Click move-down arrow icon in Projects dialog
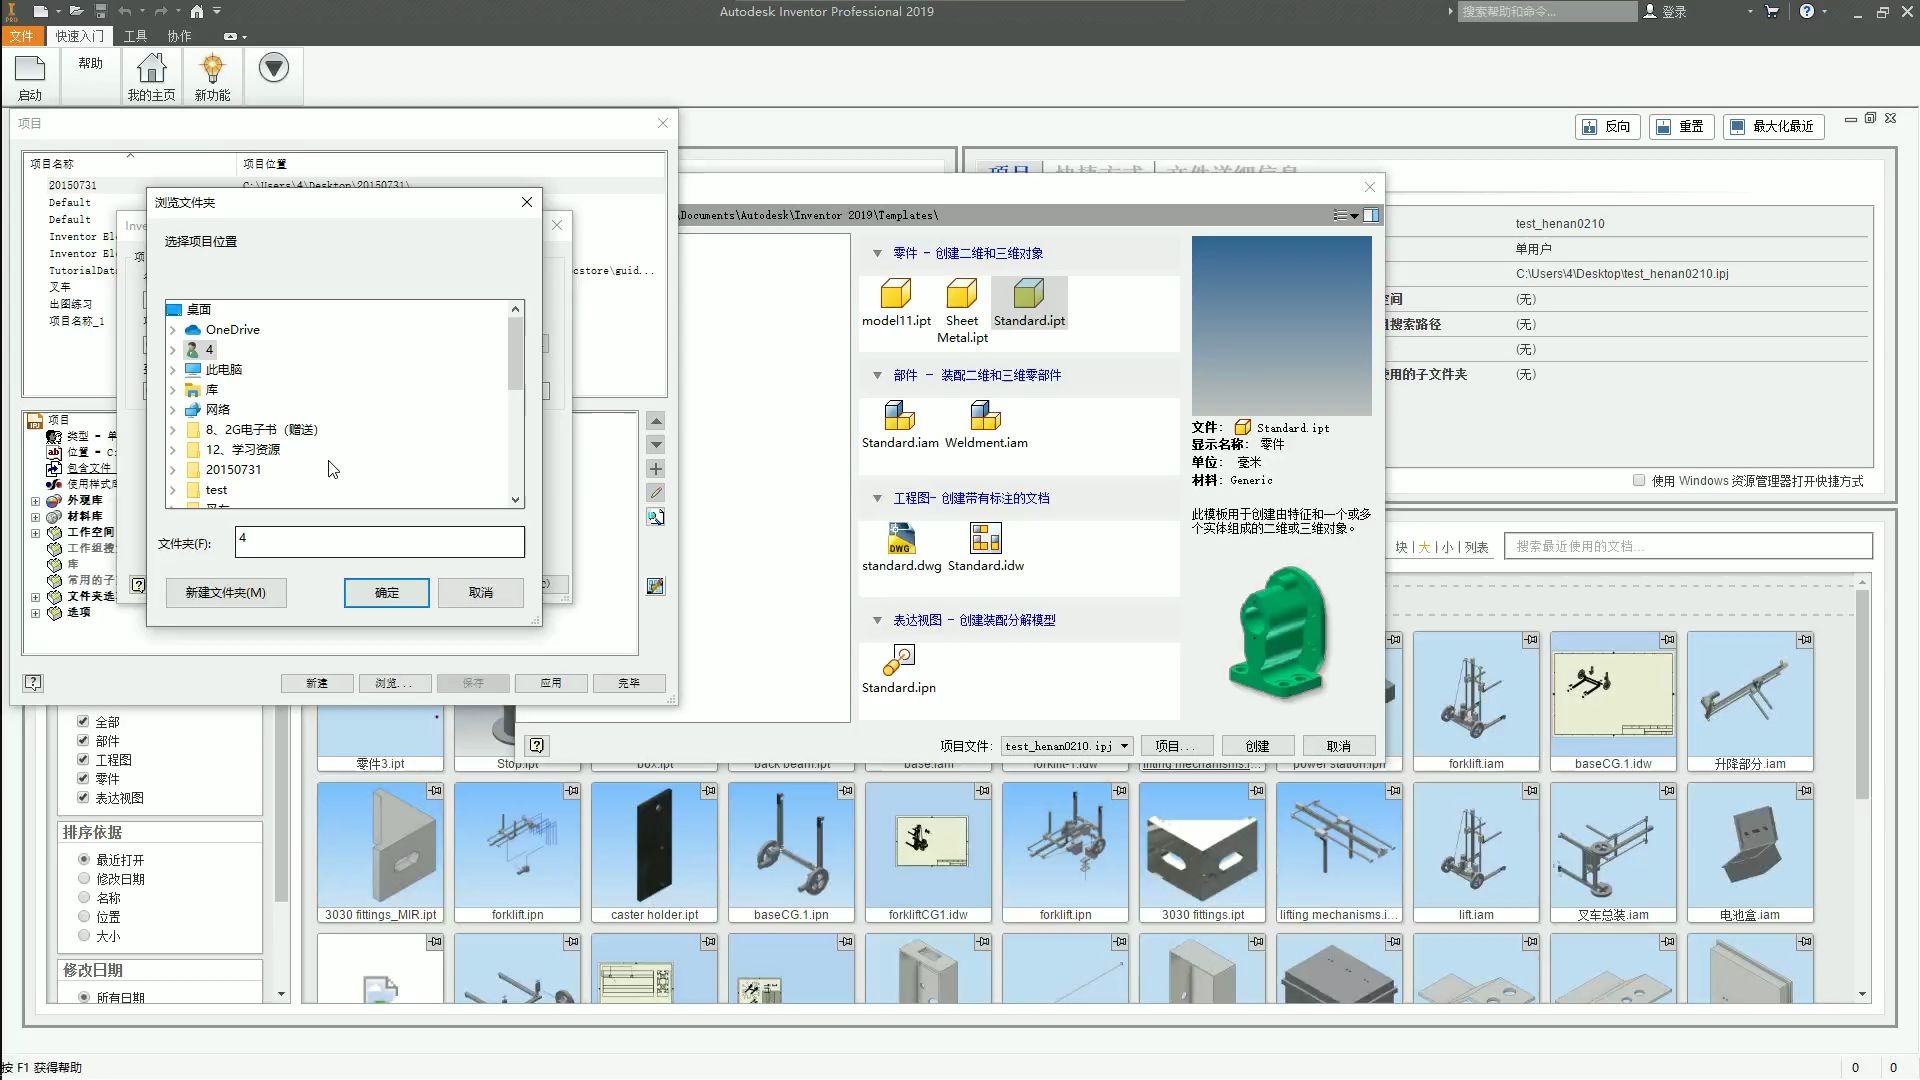Viewport: 1920px width, 1080px height. click(656, 444)
